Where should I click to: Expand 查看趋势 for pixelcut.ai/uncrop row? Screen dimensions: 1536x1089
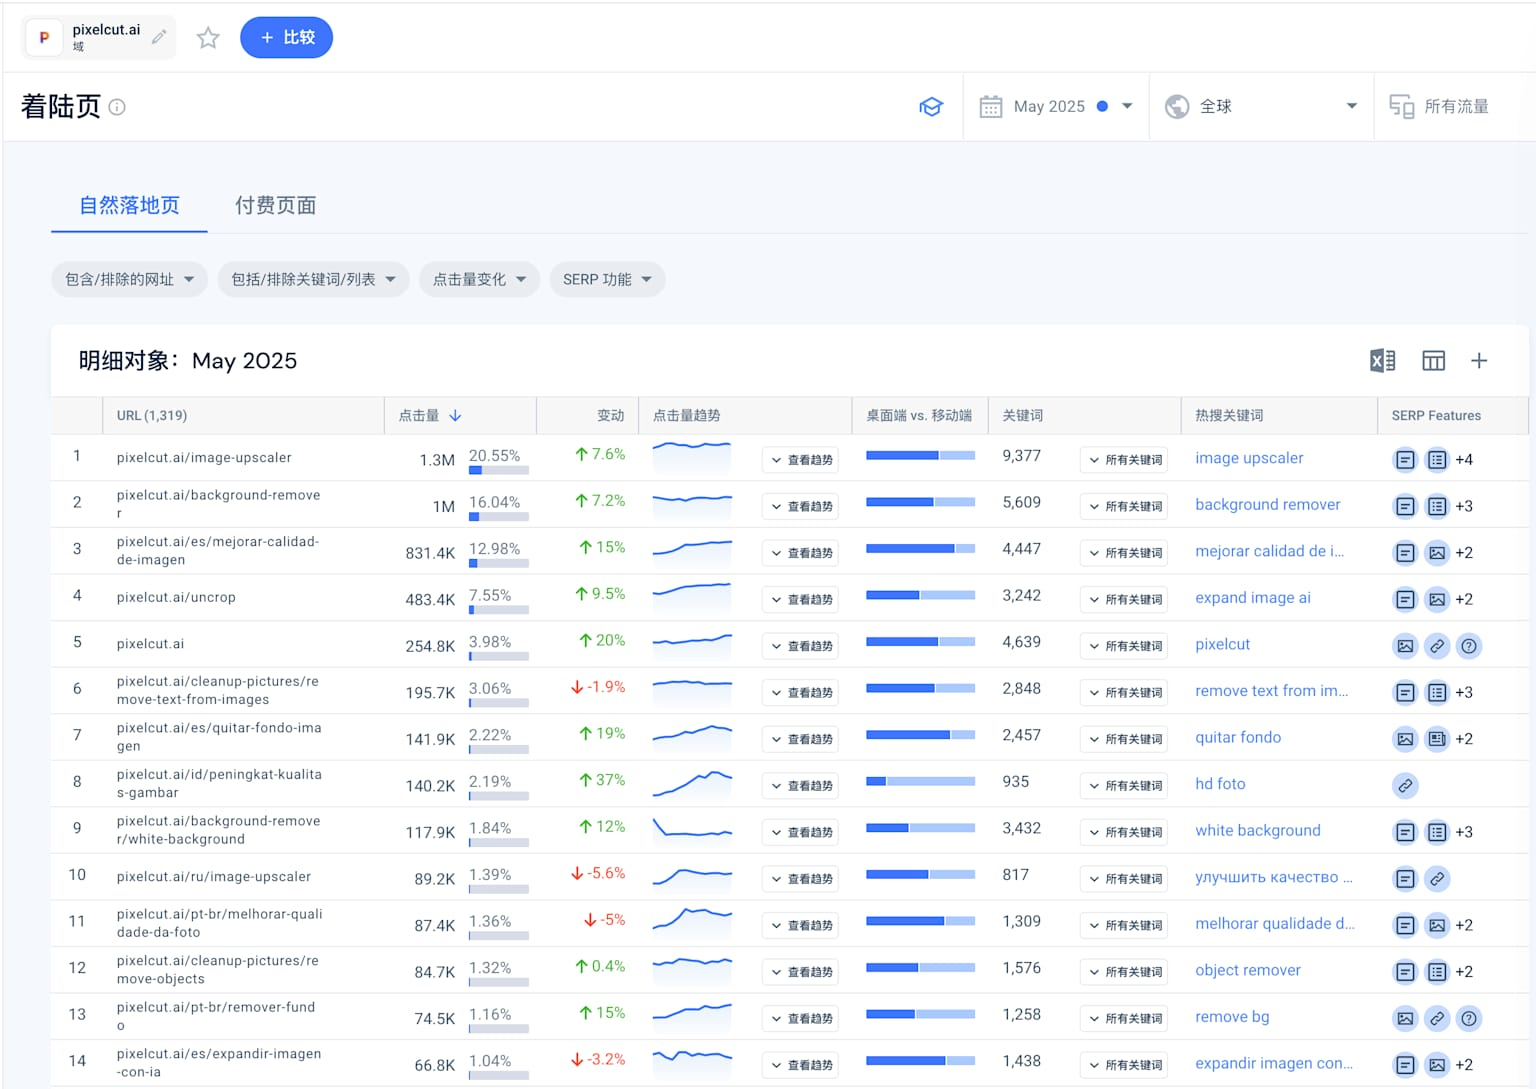[x=801, y=600]
